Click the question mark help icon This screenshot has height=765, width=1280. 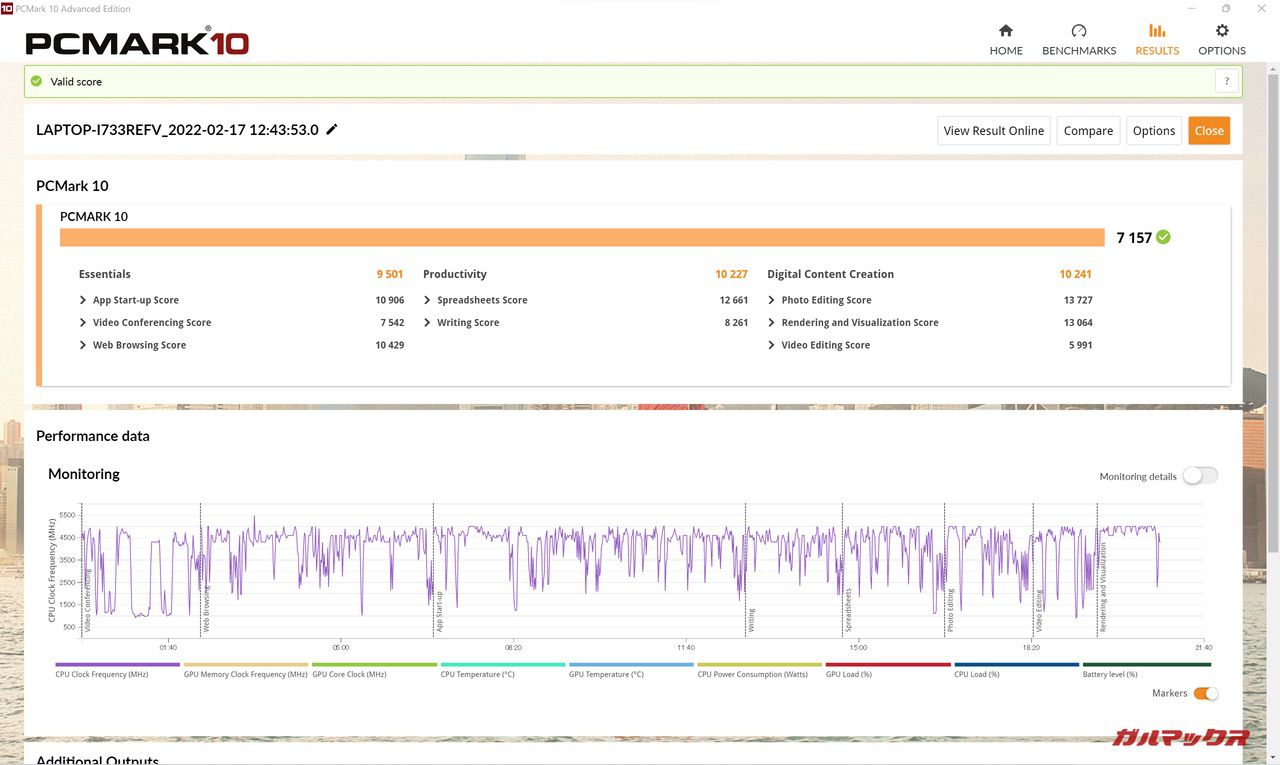click(x=1226, y=82)
